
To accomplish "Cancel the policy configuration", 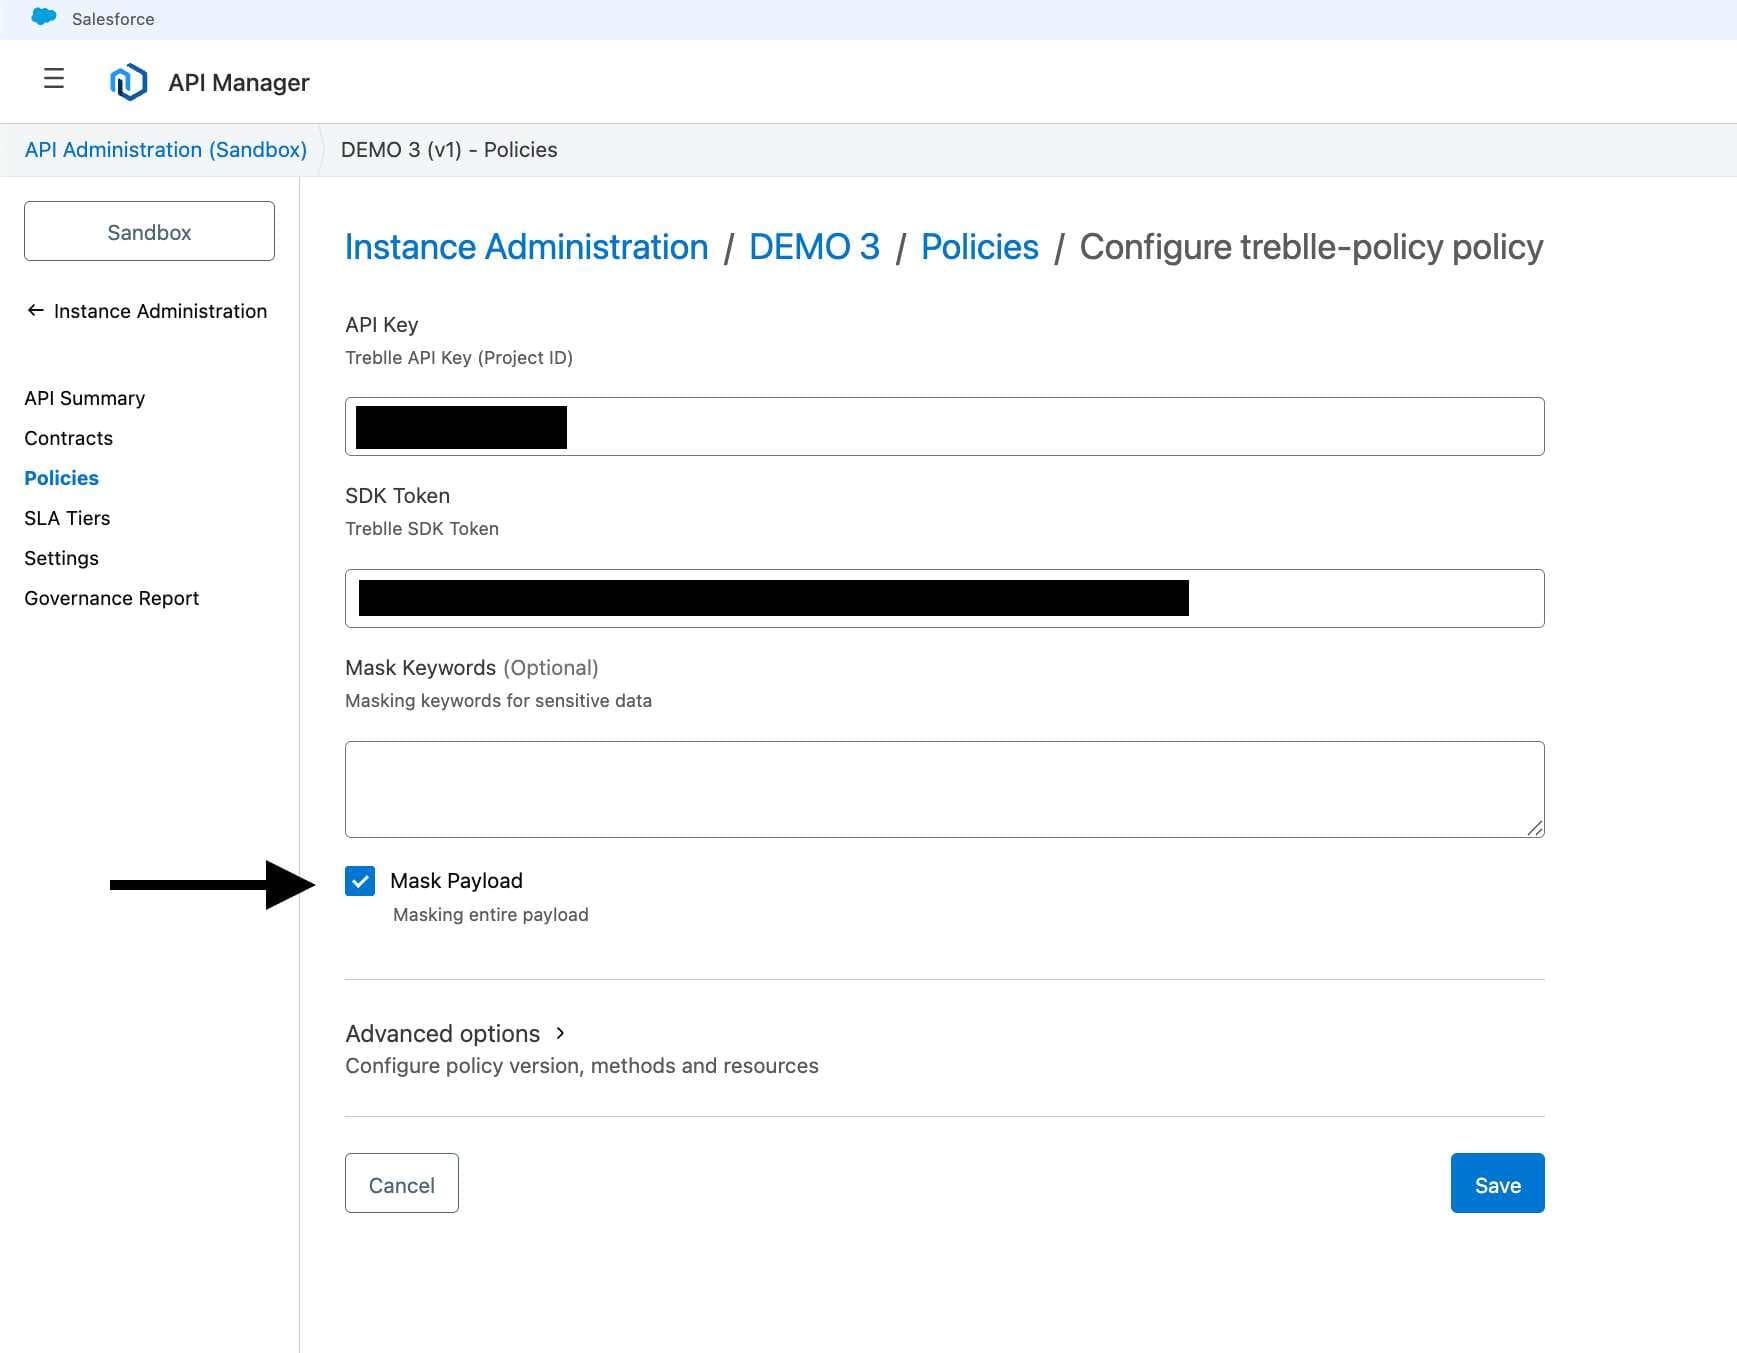I will [401, 1184].
